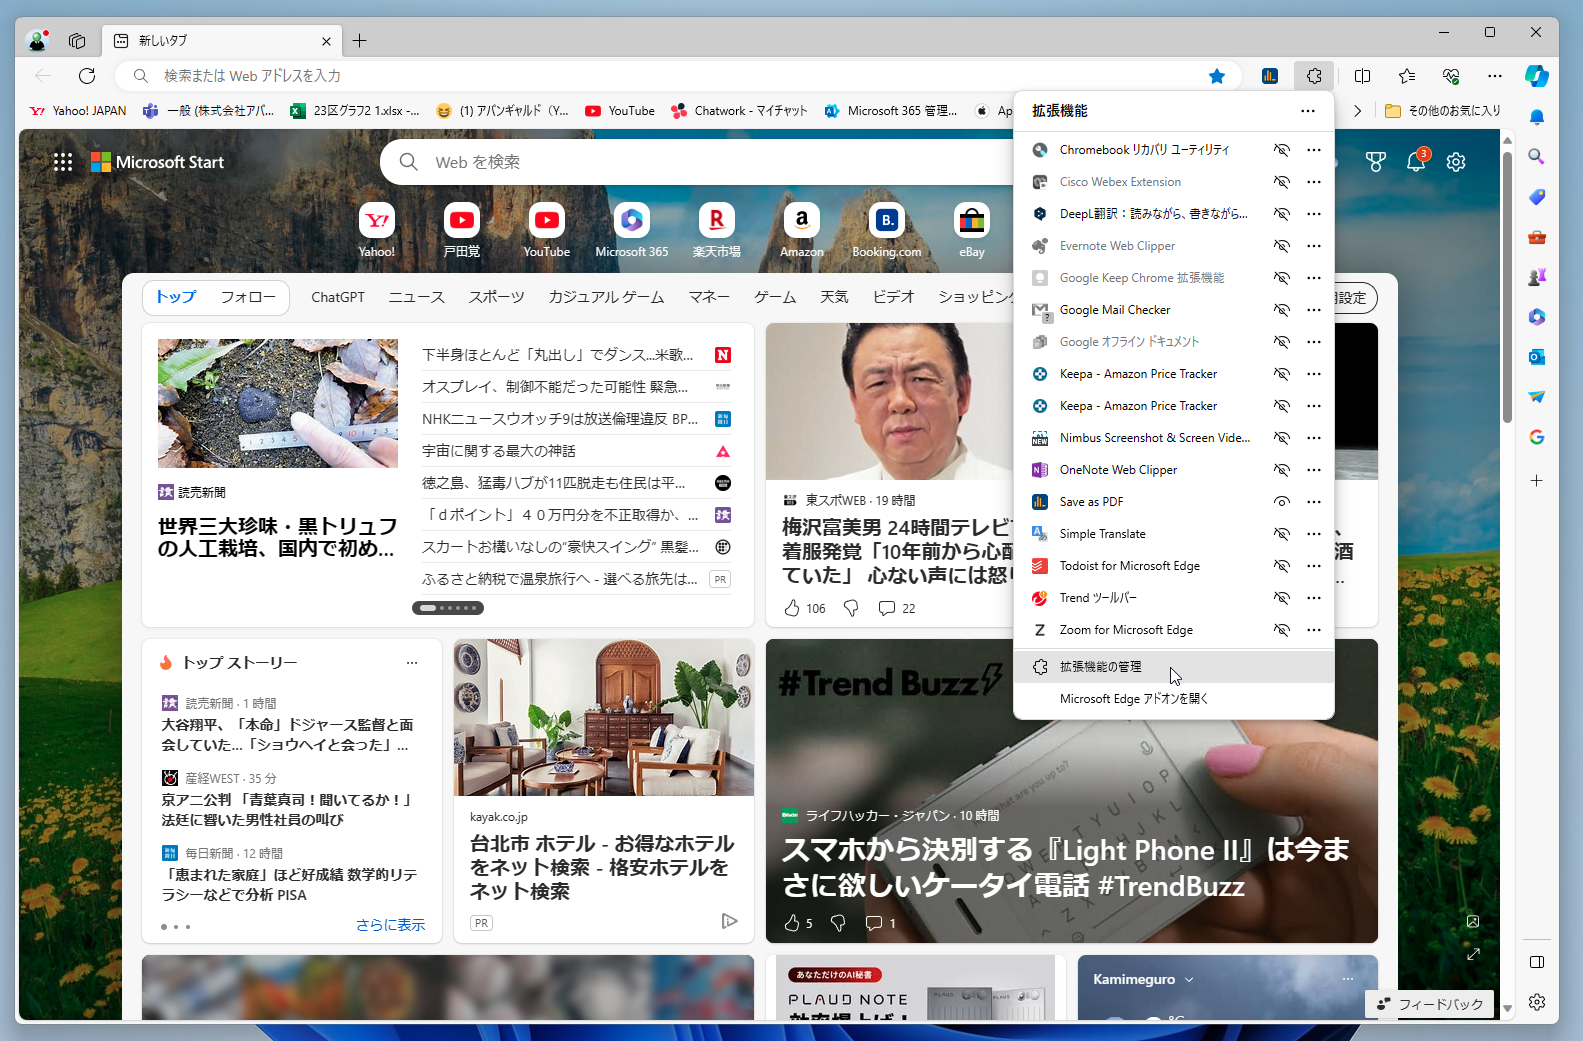Toggle toolbar visibility for Simple Translate
The height and width of the screenshot is (1041, 1583).
[x=1281, y=534]
